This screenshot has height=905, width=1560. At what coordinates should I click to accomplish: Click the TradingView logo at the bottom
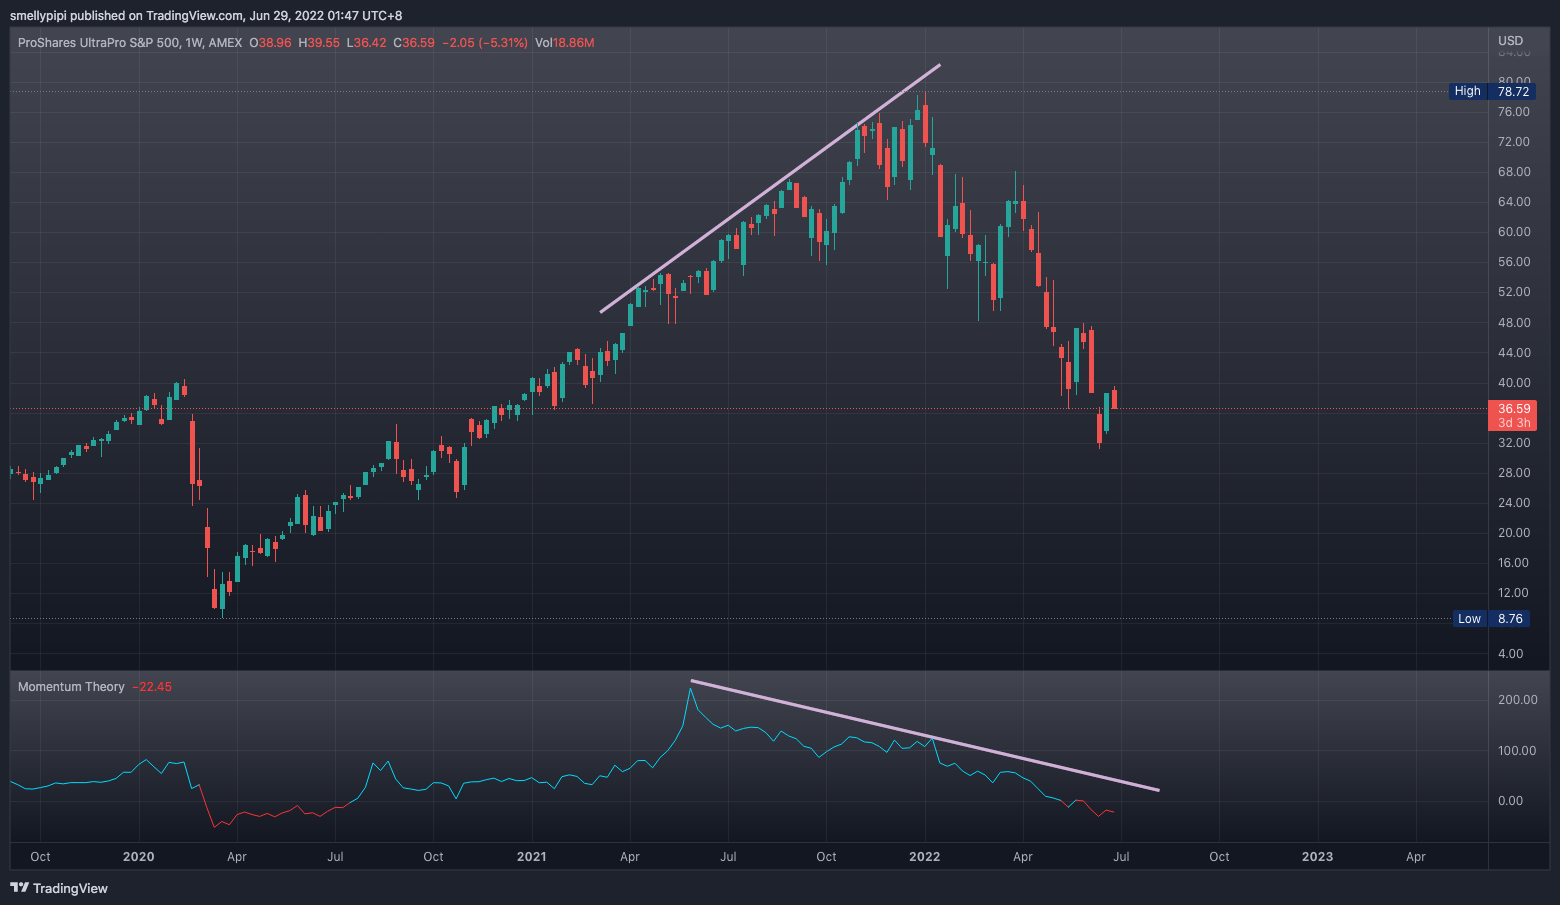click(x=59, y=888)
